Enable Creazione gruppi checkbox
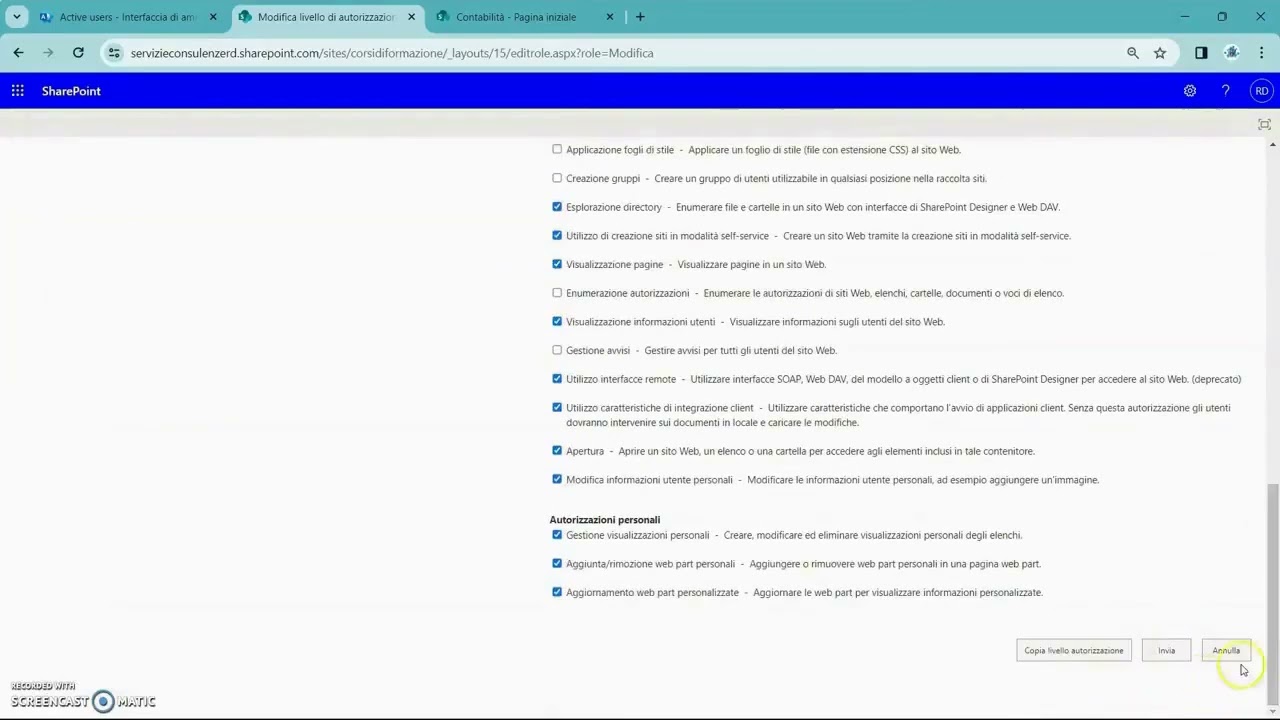 pos(557,178)
